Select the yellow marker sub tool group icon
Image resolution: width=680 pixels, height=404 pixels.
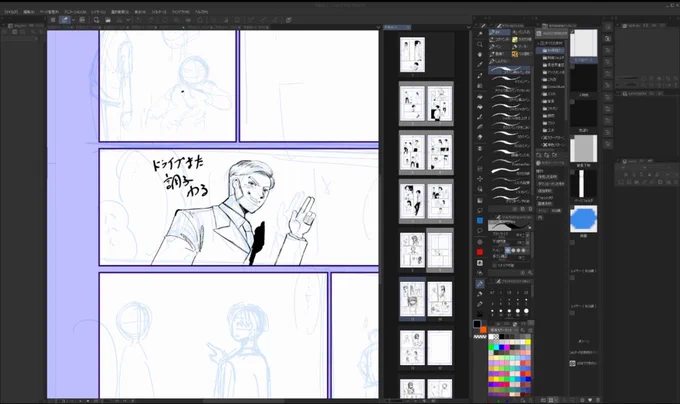pyautogui.click(x=515, y=39)
